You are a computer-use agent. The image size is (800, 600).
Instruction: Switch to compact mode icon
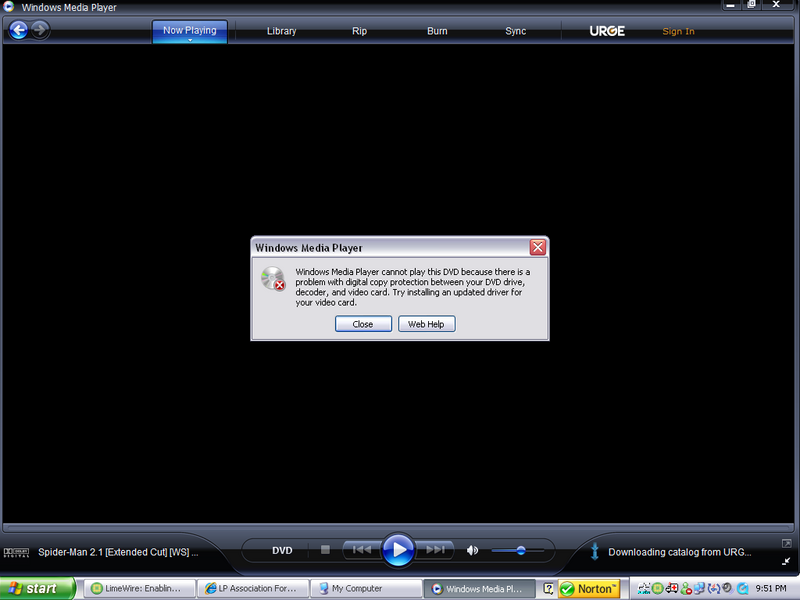[x=786, y=561]
